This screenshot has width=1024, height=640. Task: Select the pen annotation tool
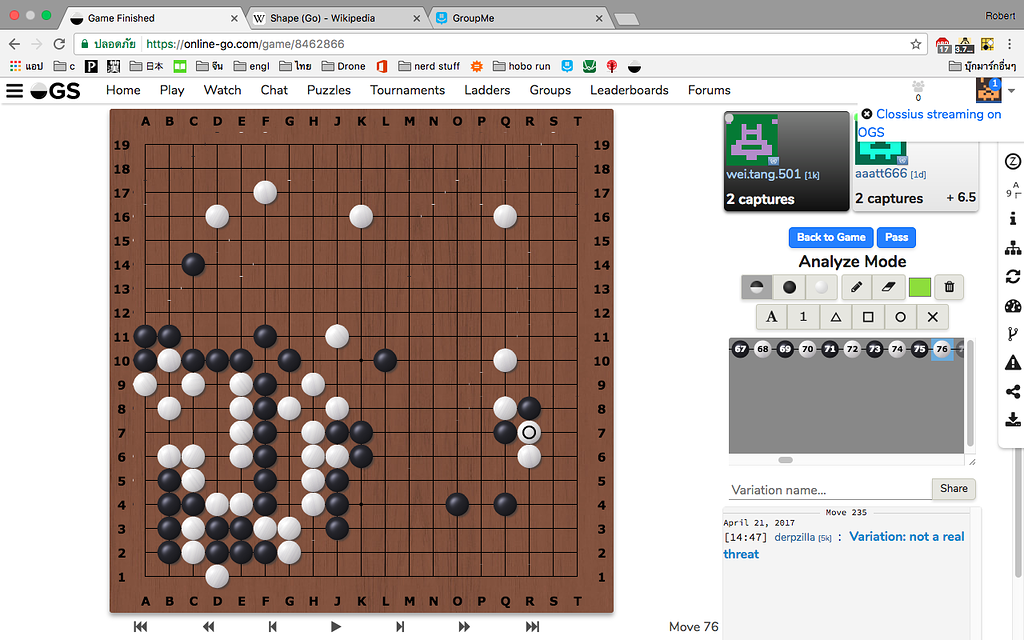click(856, 287)
